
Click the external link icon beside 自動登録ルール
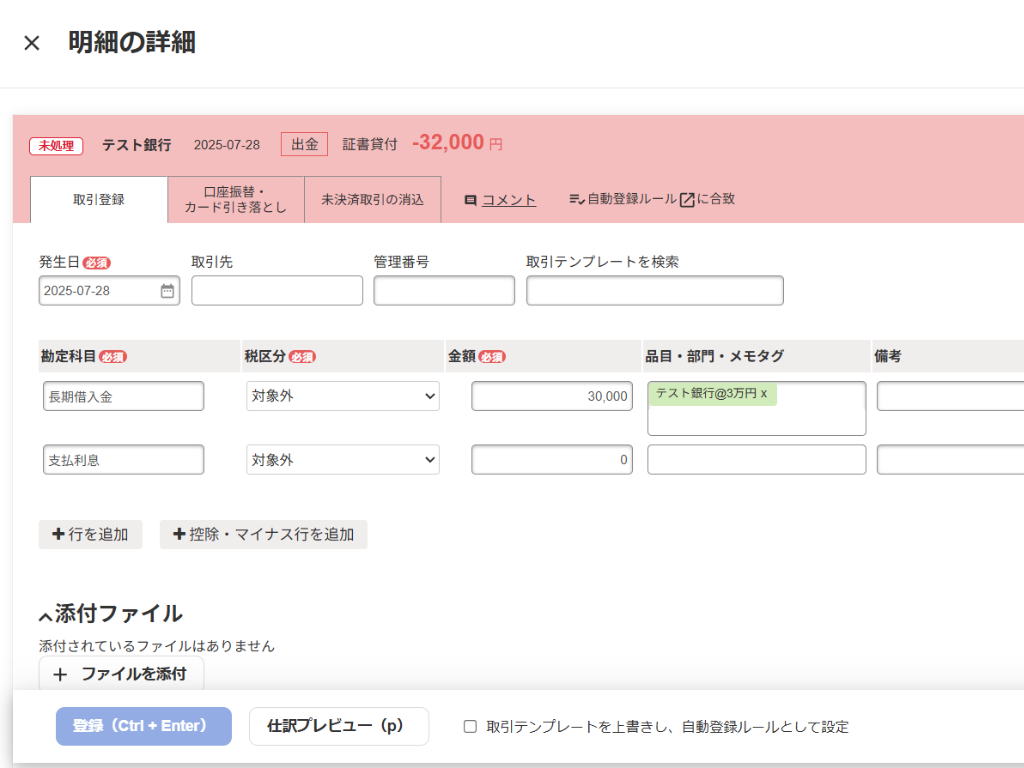687,200
